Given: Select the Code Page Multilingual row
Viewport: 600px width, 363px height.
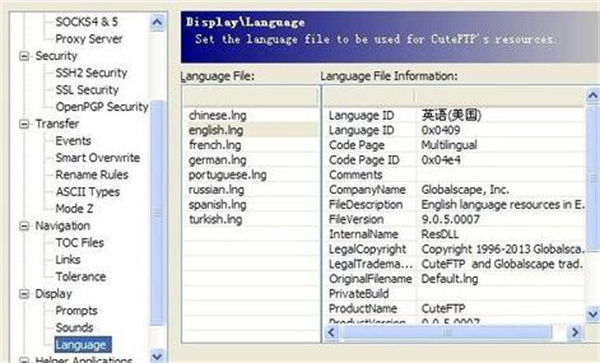Looking at the screenshot, I should (455, 145).
